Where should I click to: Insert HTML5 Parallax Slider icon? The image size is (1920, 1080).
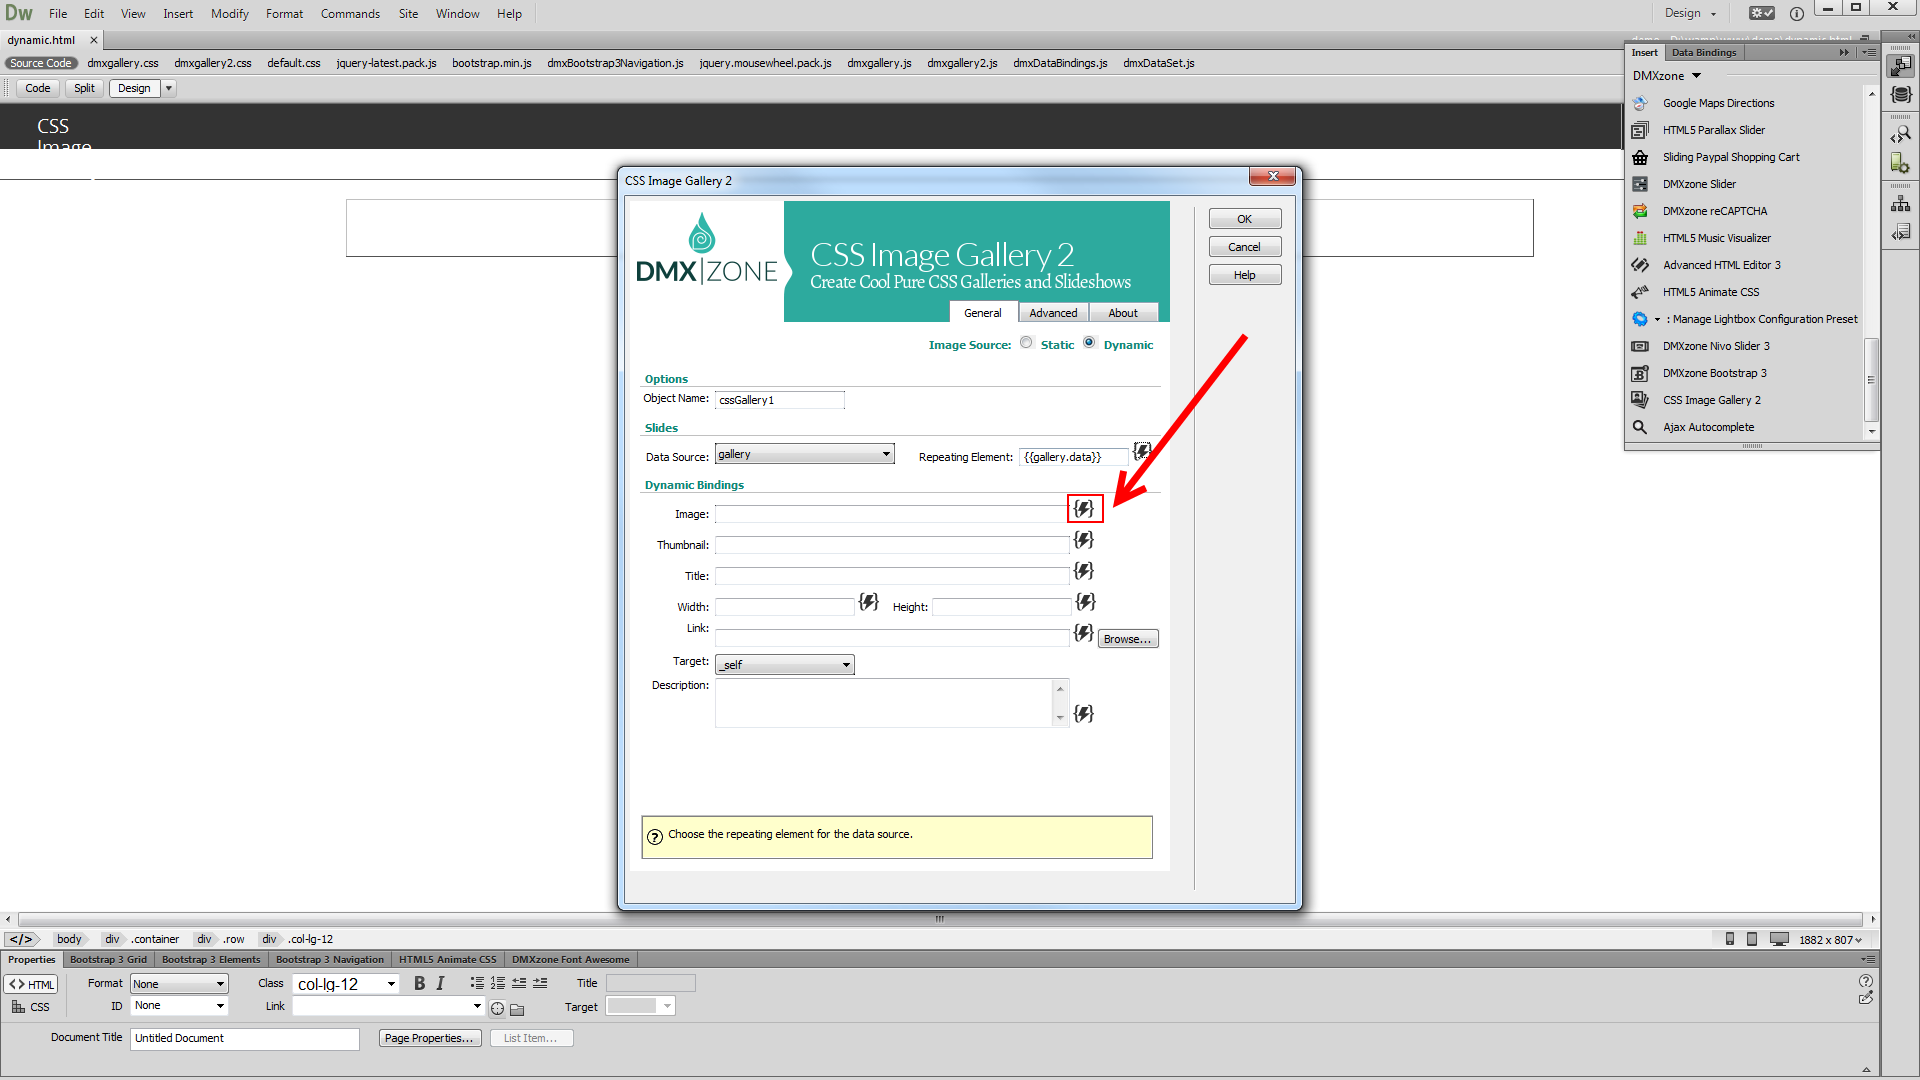click(x=1640, y=130)
